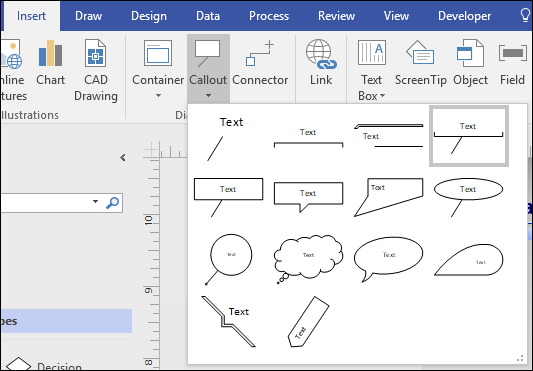The image size is (533, 371).
Task: Open the Review tab
Action: click(337, 16)
